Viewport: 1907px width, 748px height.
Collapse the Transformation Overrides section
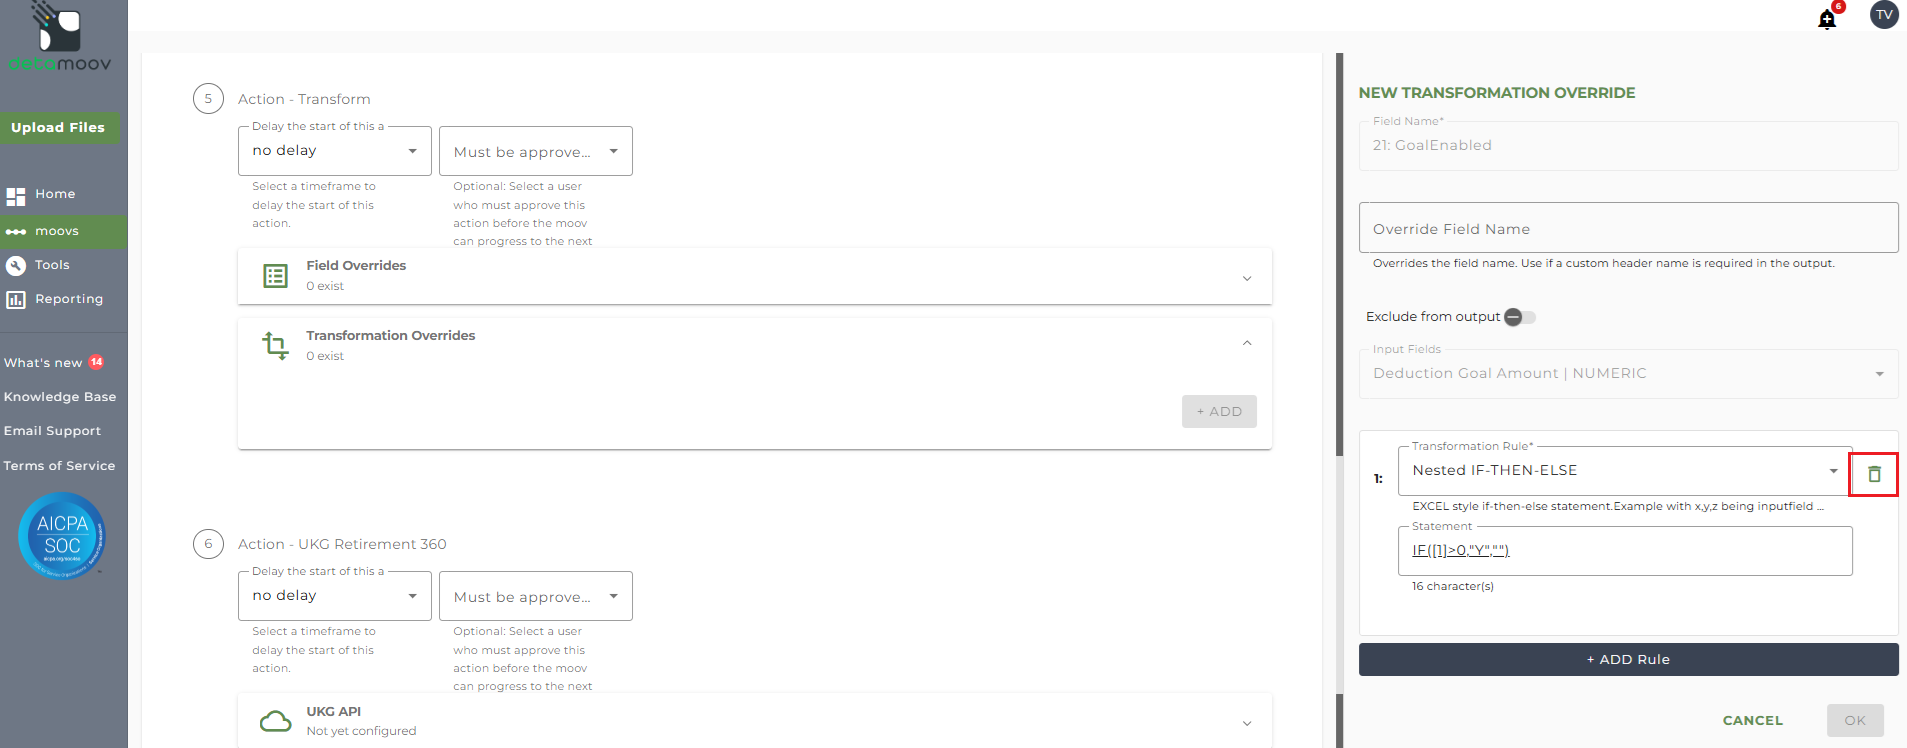pos(1247,343)
